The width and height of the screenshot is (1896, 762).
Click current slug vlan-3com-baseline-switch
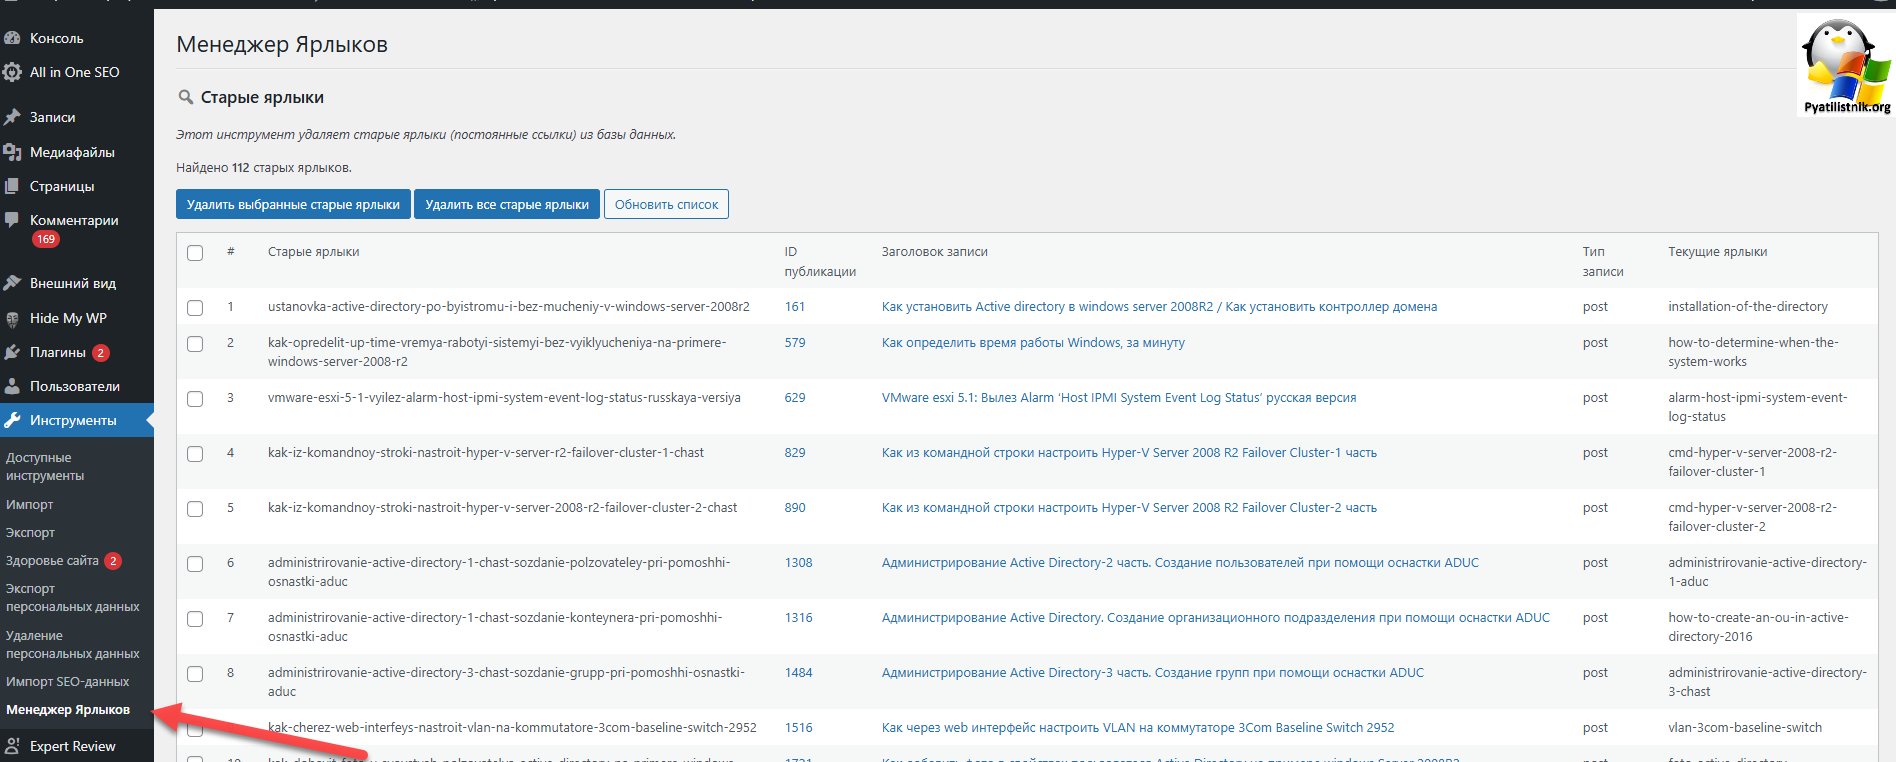(x=1744, y=728)
